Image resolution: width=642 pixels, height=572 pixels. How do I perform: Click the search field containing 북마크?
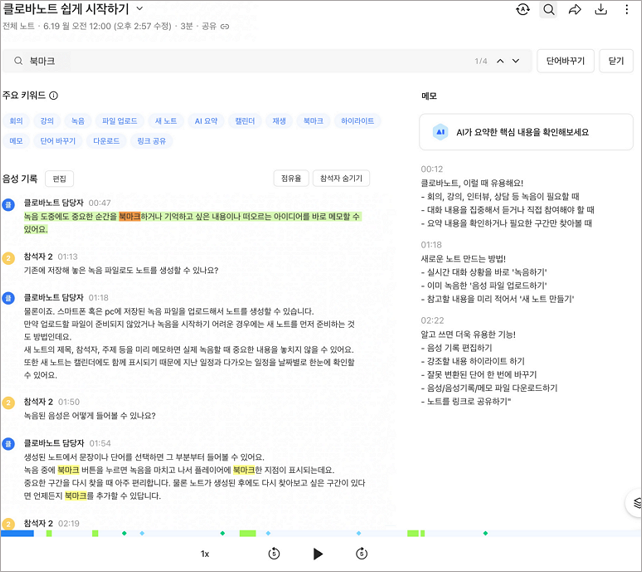click(267, 61)
